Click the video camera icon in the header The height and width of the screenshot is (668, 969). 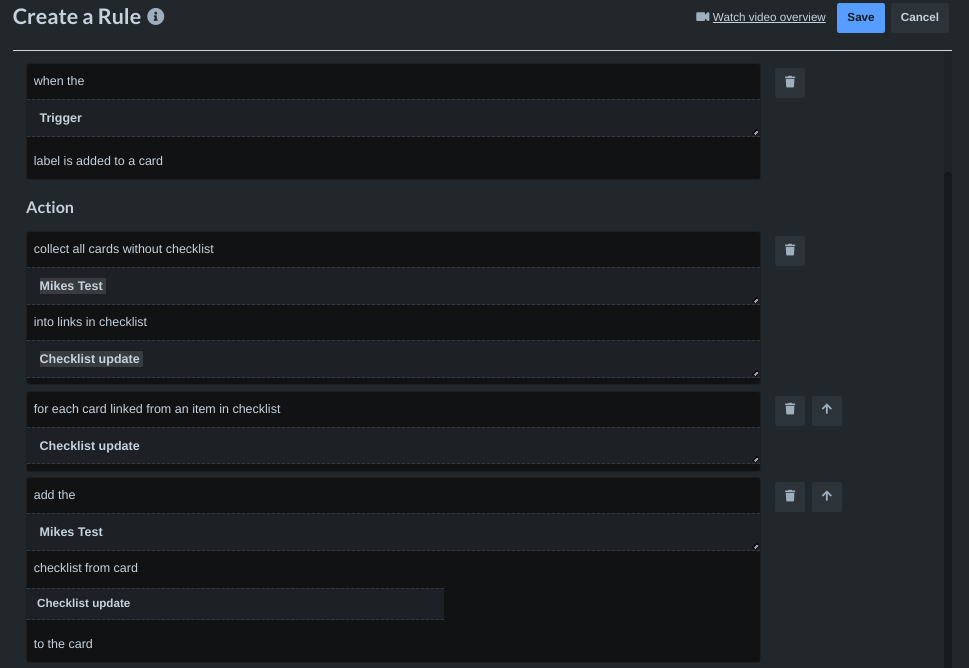pyautogui.click(x=700, y=17)
